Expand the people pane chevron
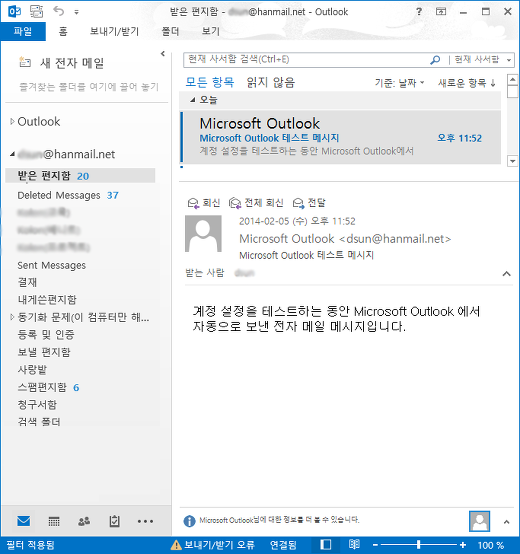The image size is (520, 554). pyautogui.click(x=507, y=522)
